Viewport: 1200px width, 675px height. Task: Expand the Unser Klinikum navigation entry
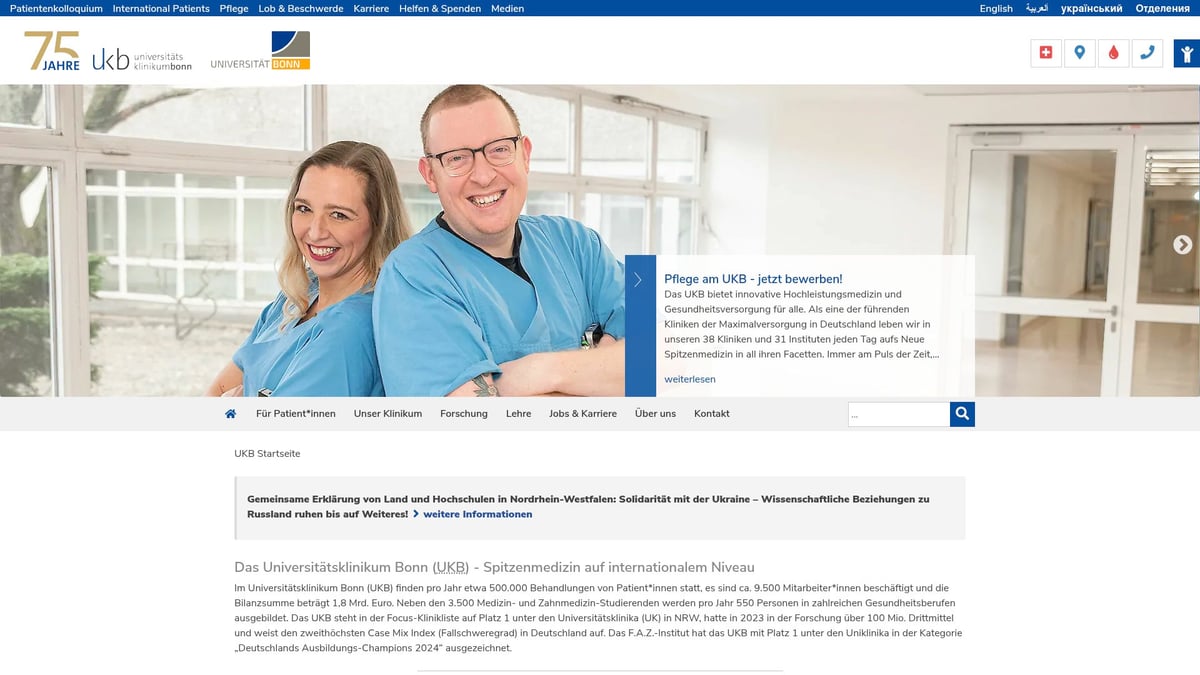[x=387, y=413]
